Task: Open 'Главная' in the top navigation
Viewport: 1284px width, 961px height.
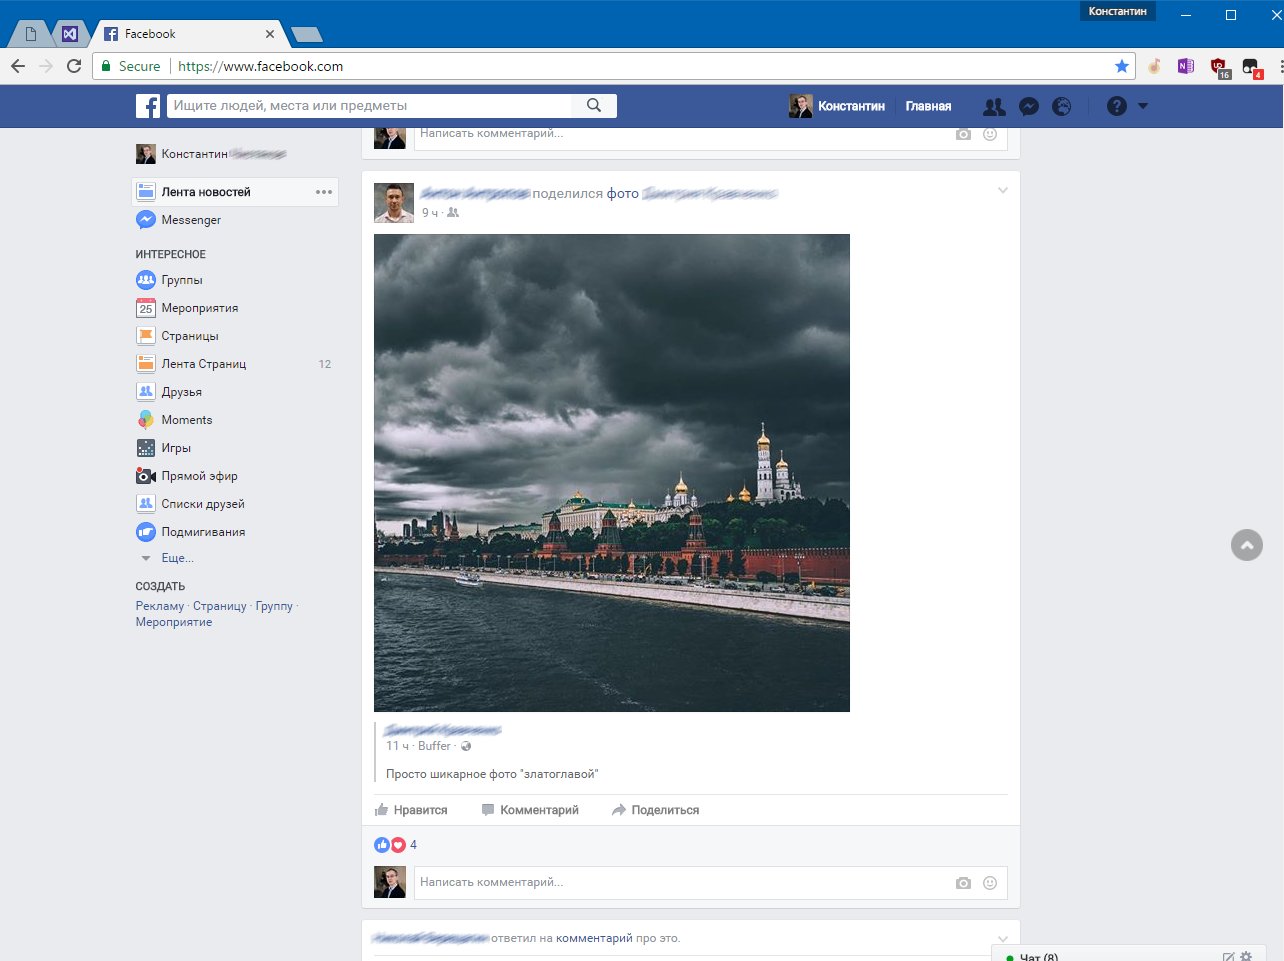Action: pyautogui.click(x=928, y=105)
